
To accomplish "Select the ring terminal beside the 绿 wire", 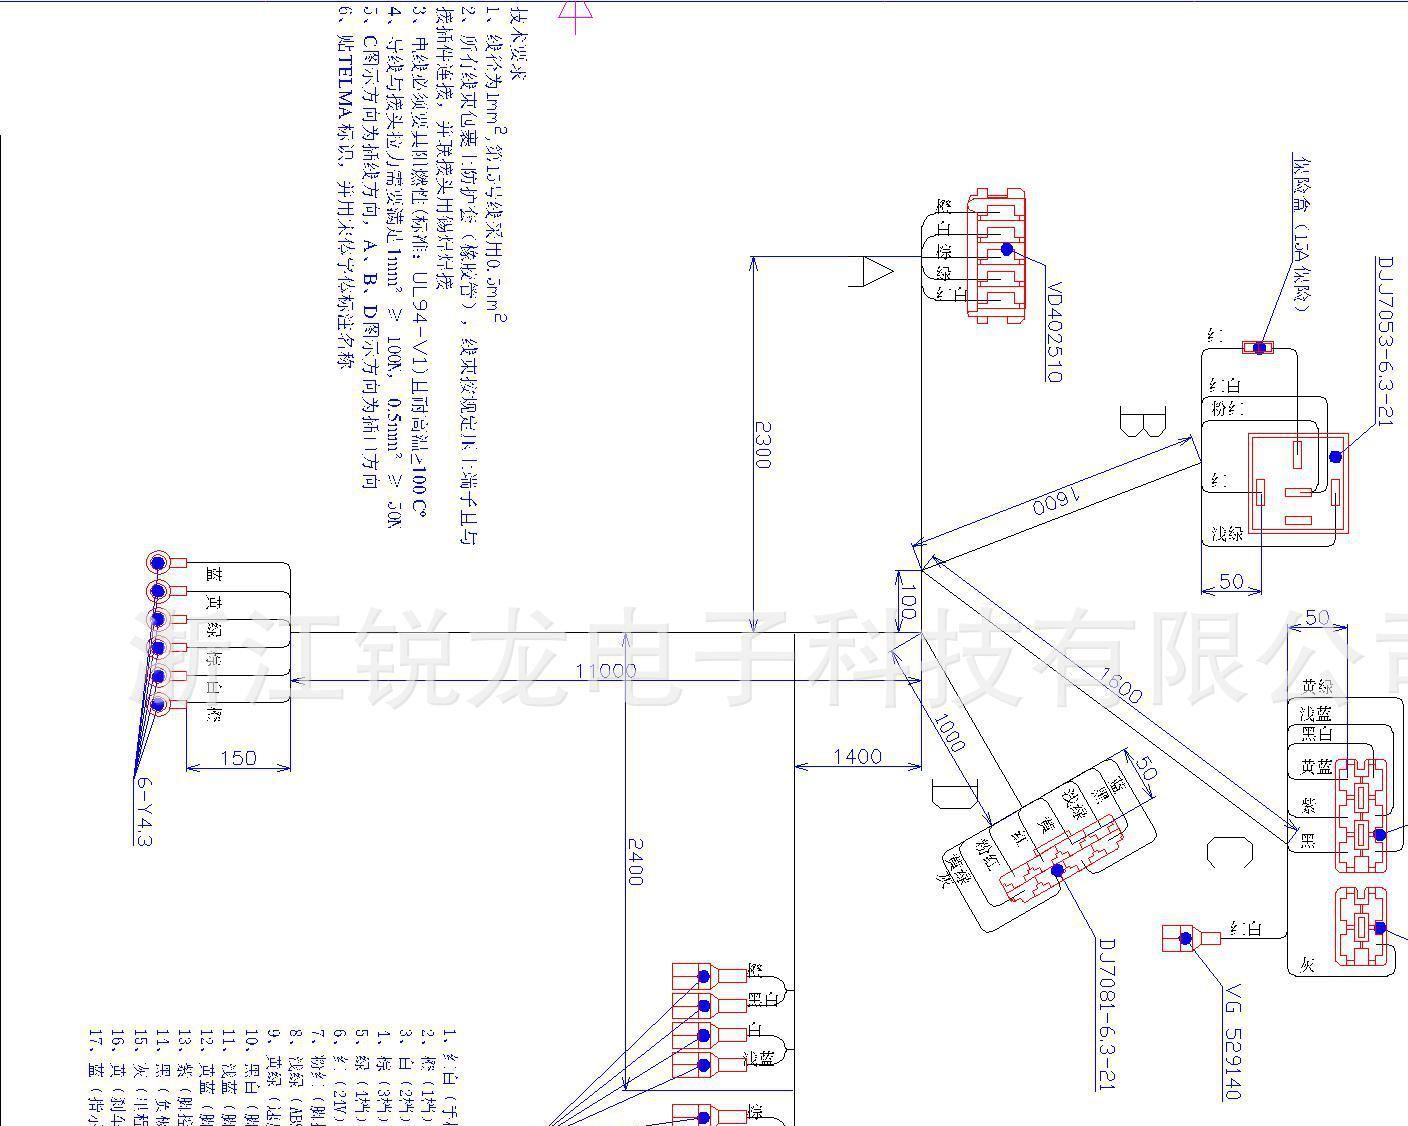I will tap(168, 619).
